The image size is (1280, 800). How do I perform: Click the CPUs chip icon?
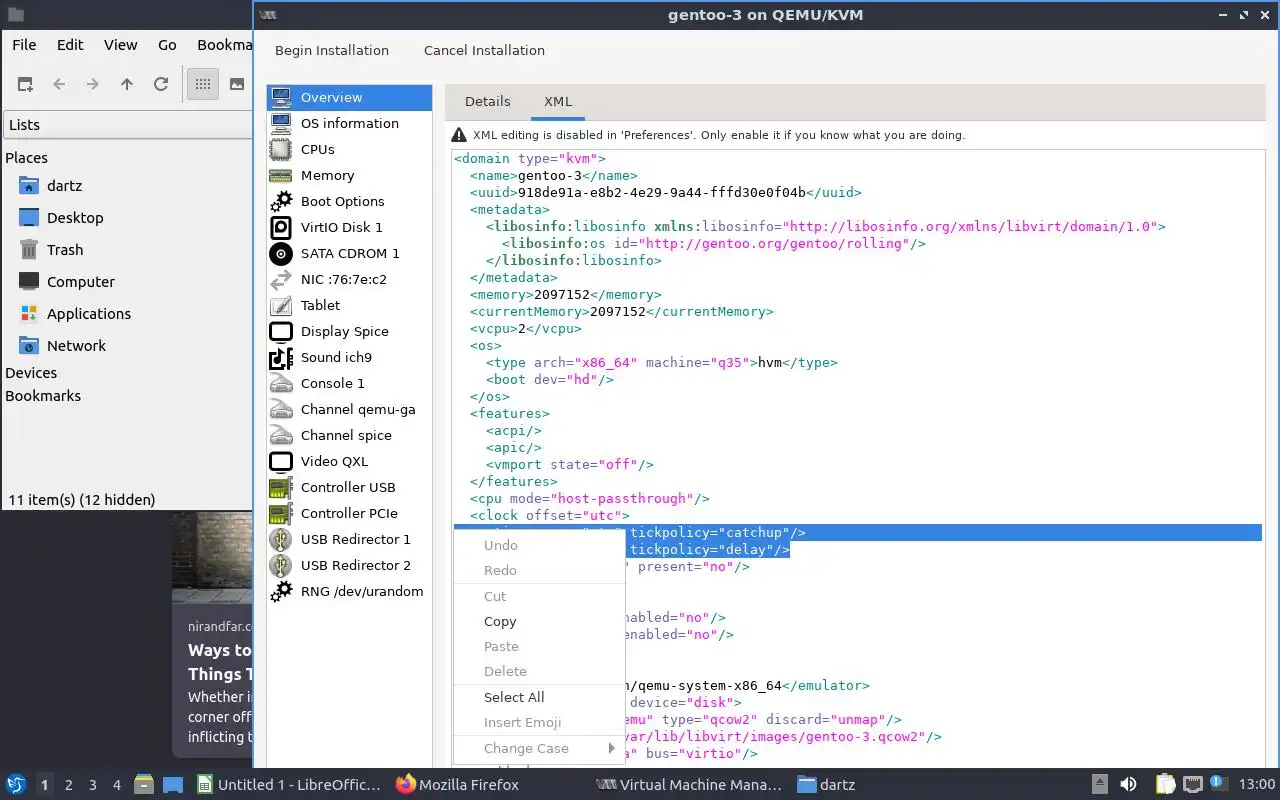tap(282, 149)
